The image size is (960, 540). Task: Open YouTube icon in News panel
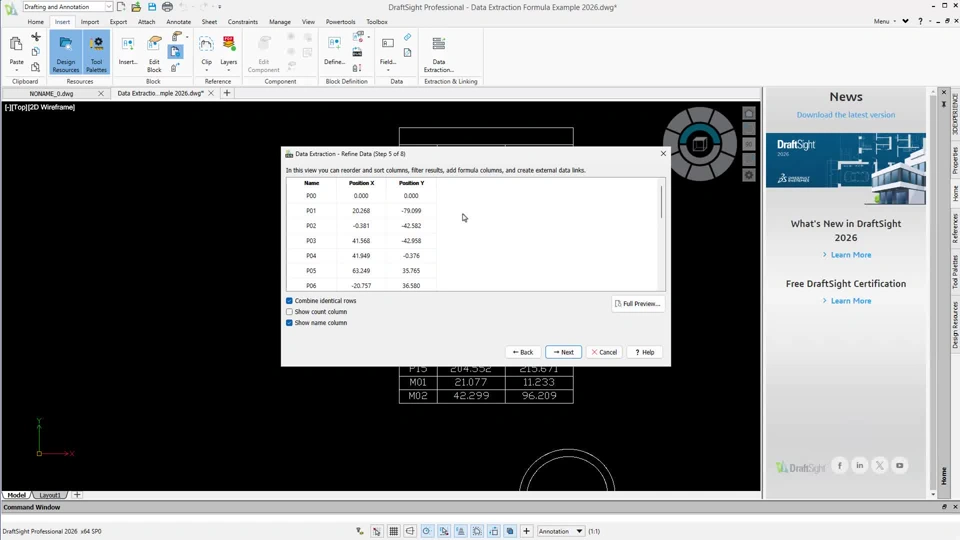pyautogui.click(x=899, y=465)
